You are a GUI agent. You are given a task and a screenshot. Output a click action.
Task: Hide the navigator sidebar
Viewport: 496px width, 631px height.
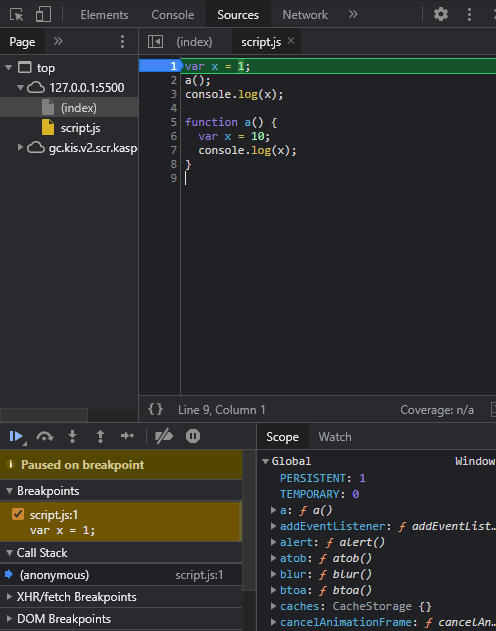click(x=155, y=41)
